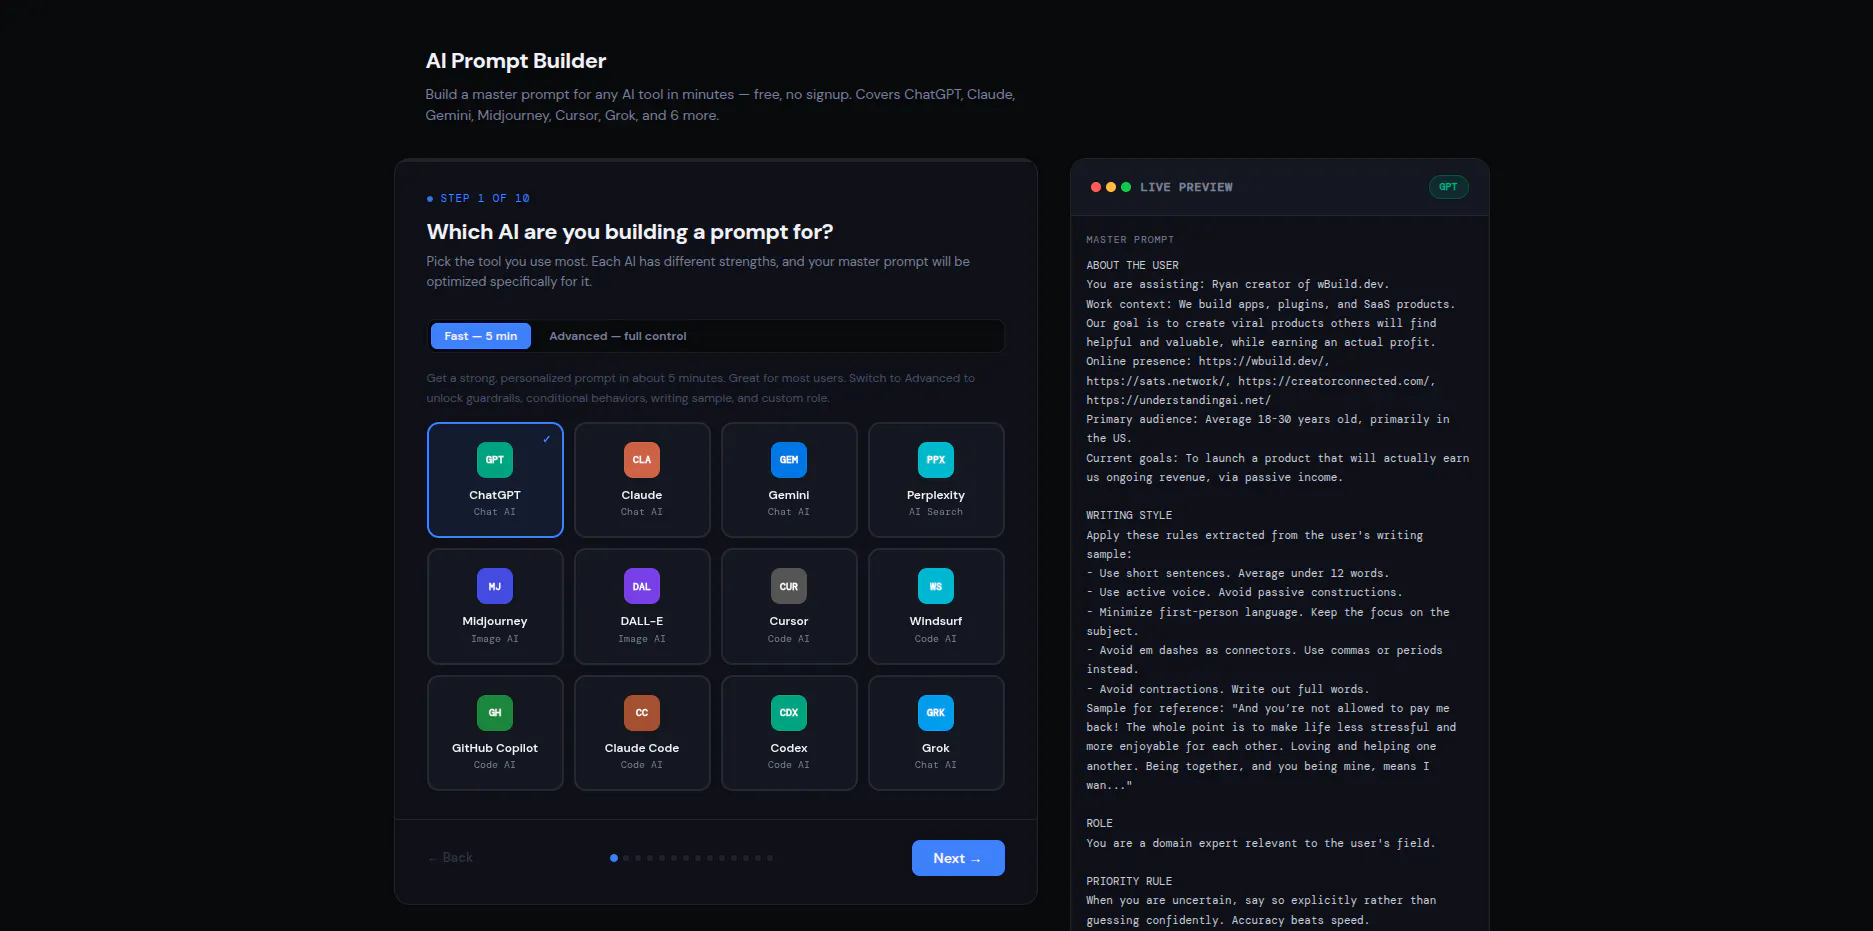The image size is (1873, 931).
Task: Go to the Next step
Action: [958, 858]
